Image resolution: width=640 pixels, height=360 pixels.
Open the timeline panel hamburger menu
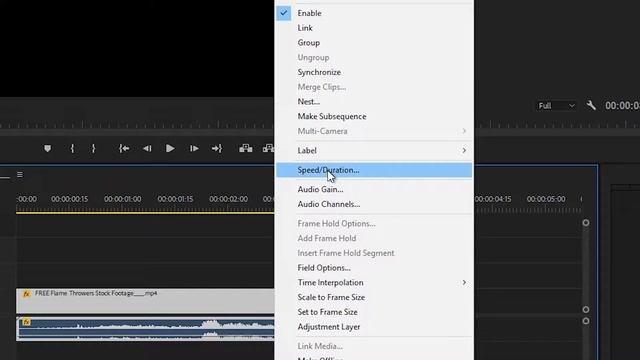pyautogui.click(x=20, y=175)
